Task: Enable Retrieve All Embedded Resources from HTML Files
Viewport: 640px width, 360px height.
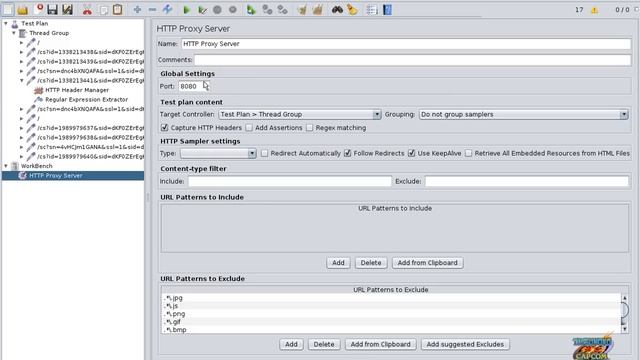Action: coord(469,153)
